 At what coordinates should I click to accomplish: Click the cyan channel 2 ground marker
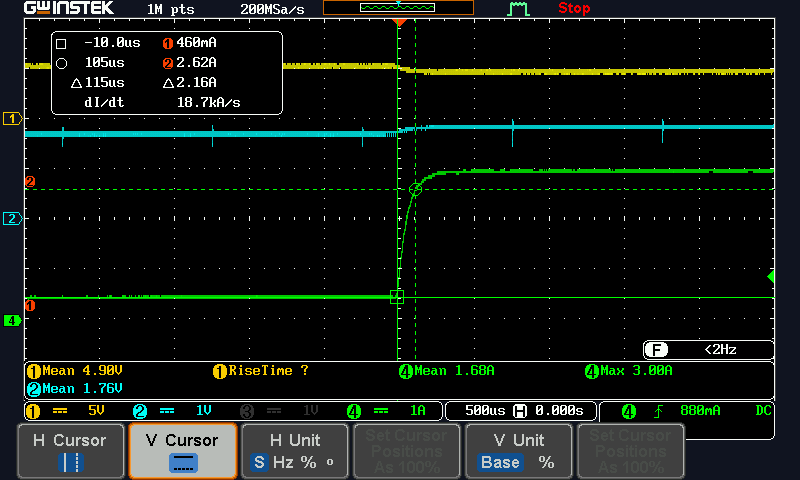point(12,218)
